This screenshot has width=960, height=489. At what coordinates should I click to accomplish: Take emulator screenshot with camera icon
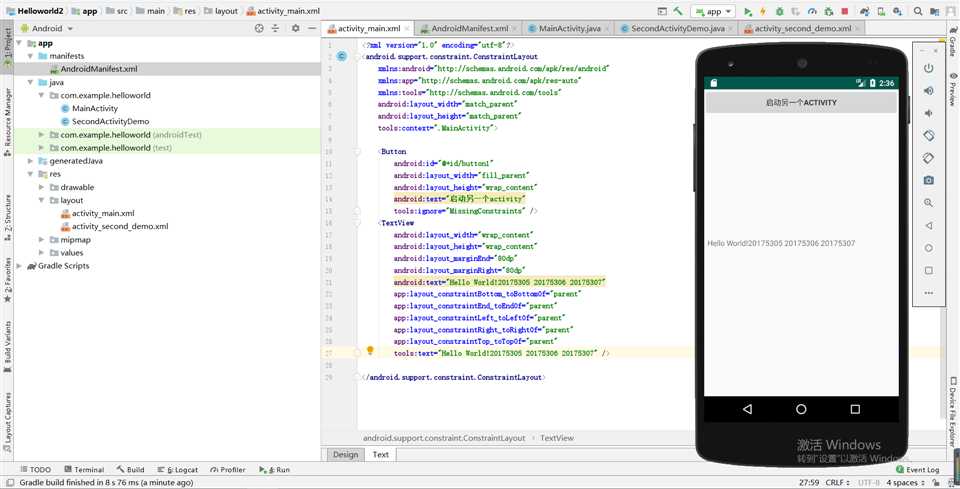[929, 181]
